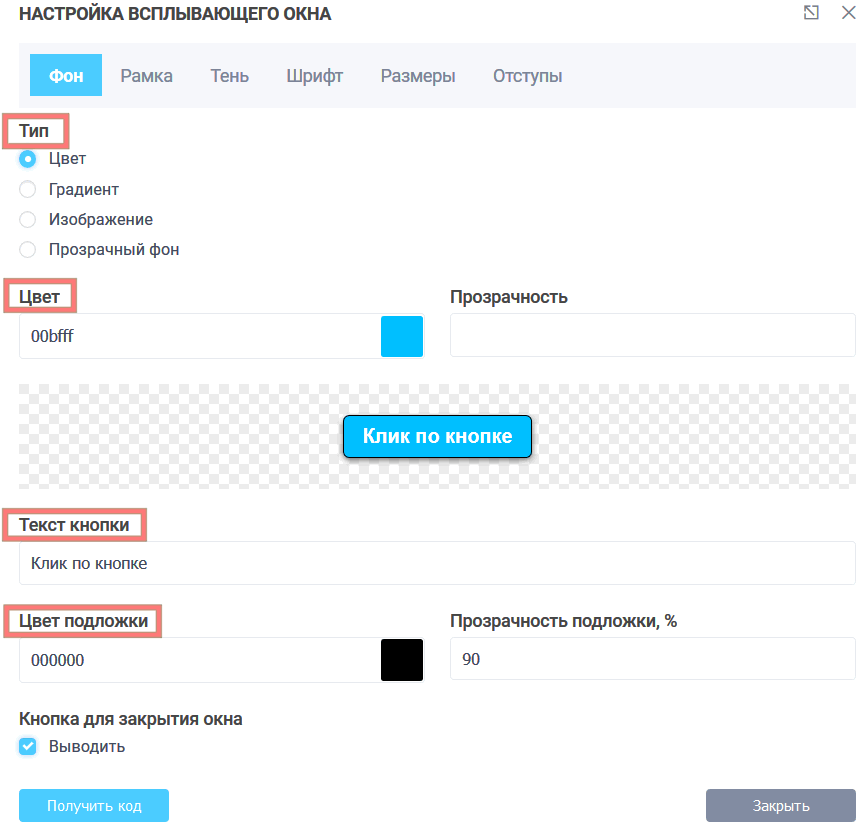Focus the Прозрачность input field
The height and width of the screenshot is (823, 865).
point(652,335)
